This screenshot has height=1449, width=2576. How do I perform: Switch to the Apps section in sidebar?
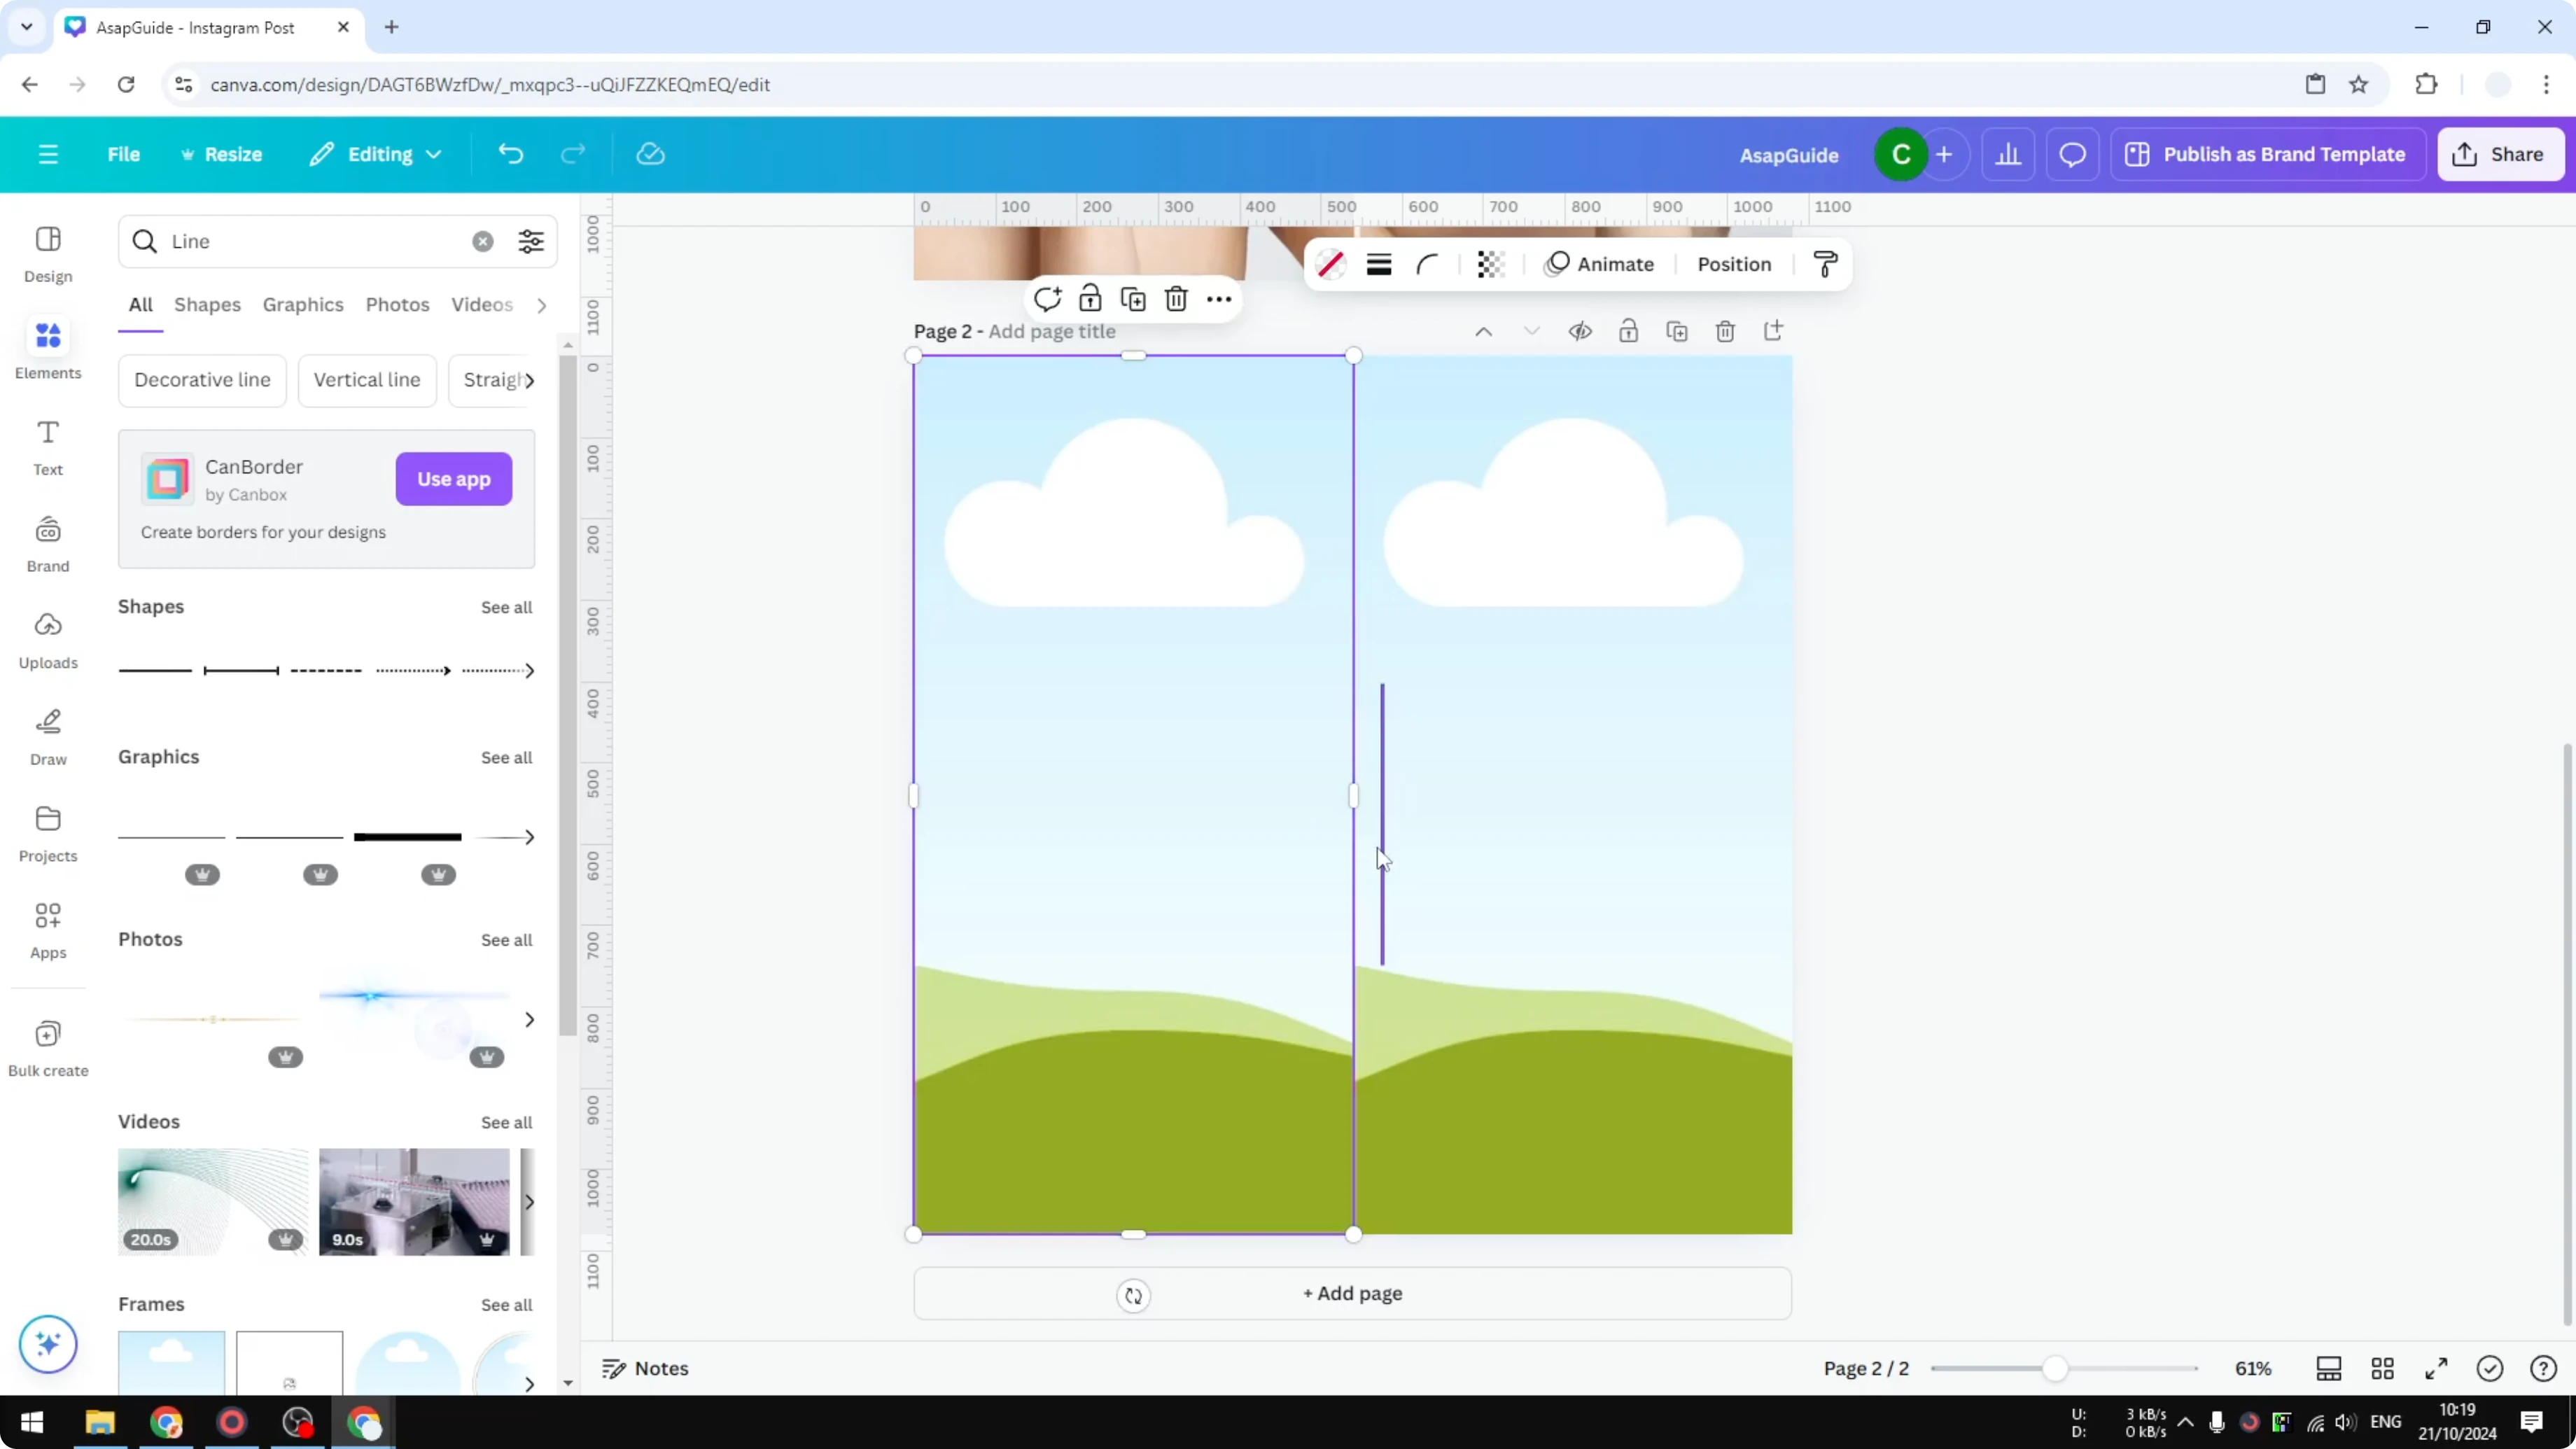47,928
